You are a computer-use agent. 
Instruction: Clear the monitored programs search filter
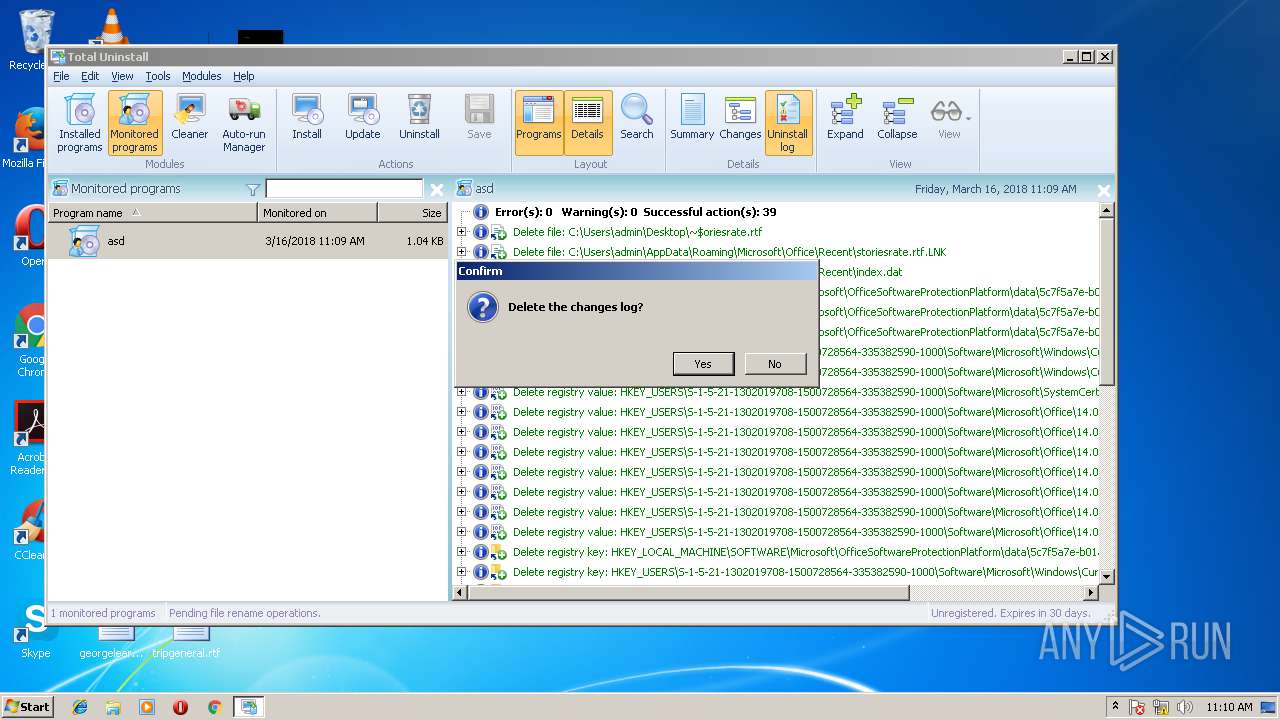437,189
